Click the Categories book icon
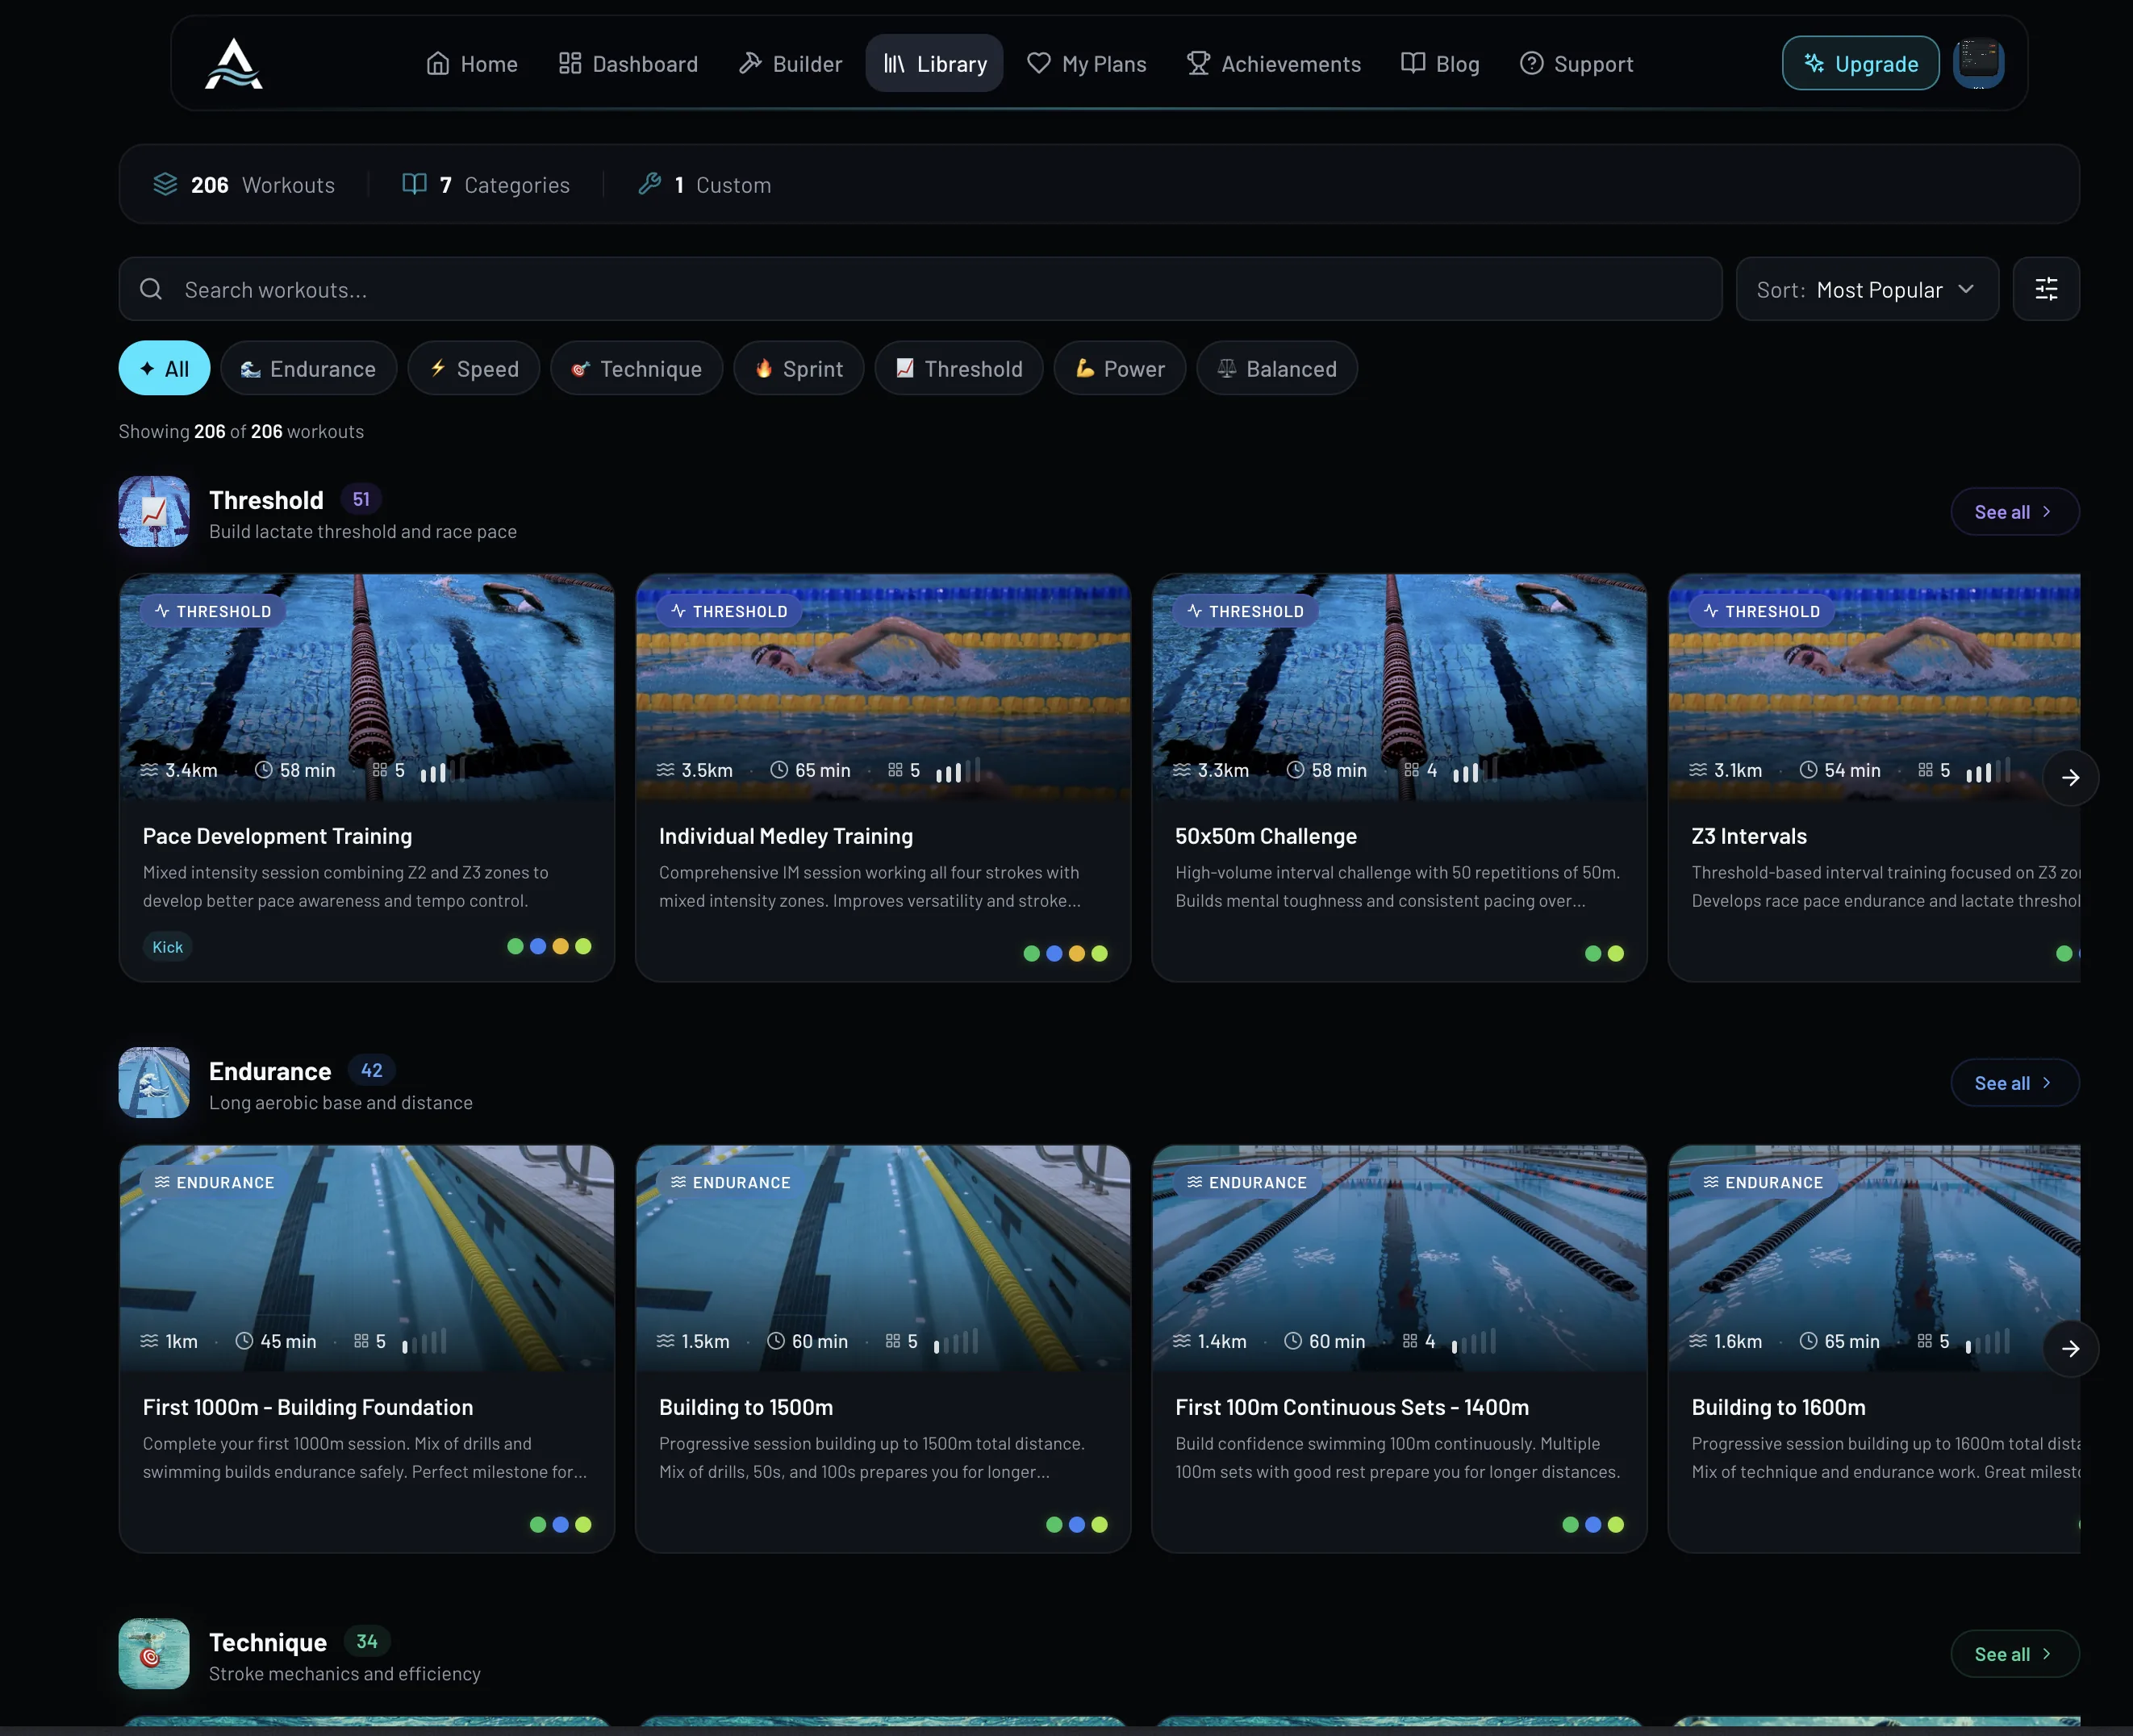The image size is (2133, 1736). pyautogui.click(x=414, y=184)
